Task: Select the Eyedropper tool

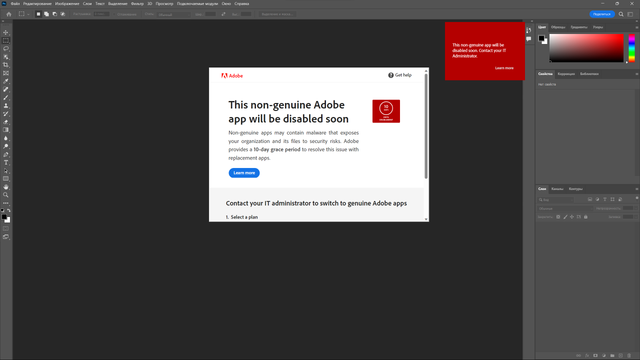Action: point(6,82)
